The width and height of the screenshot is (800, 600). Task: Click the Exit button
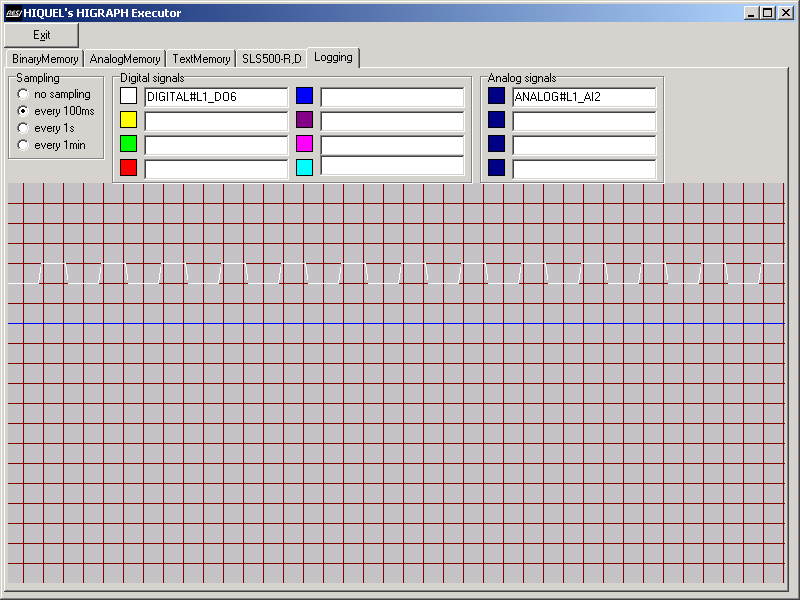coord(41,35)
